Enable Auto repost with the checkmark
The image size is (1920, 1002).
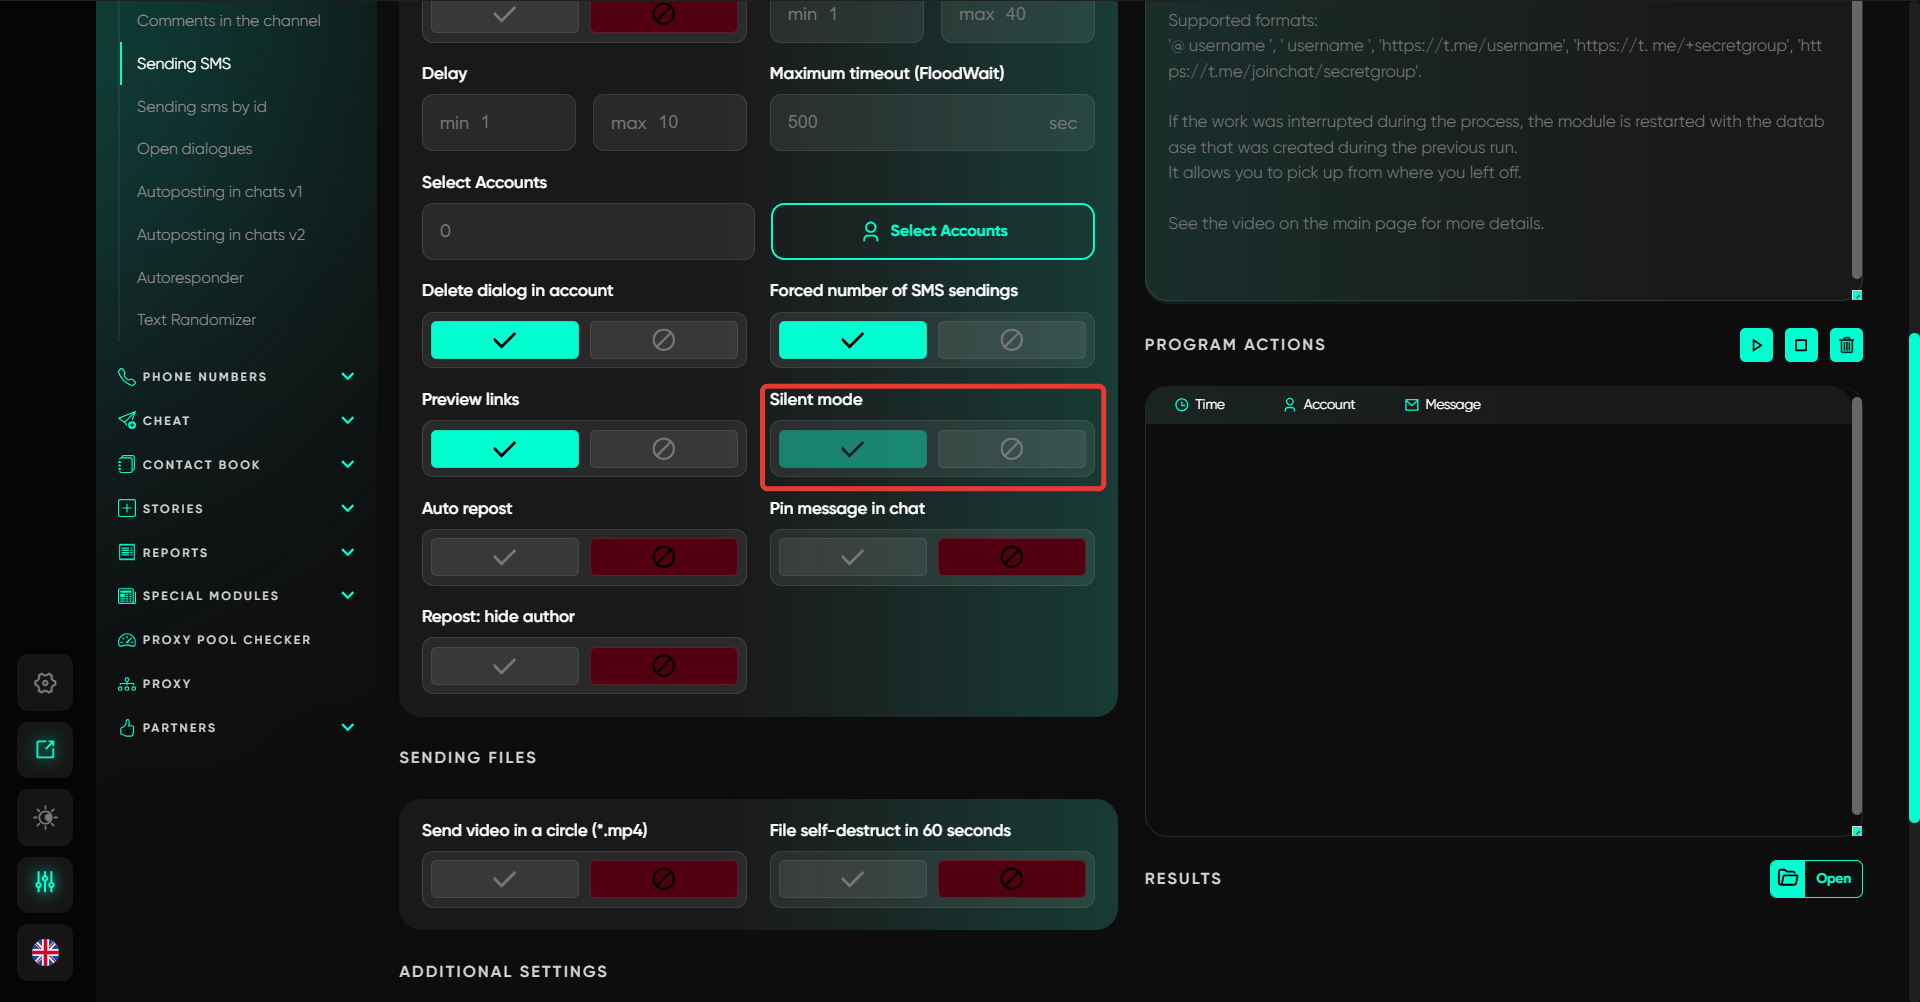504,557
